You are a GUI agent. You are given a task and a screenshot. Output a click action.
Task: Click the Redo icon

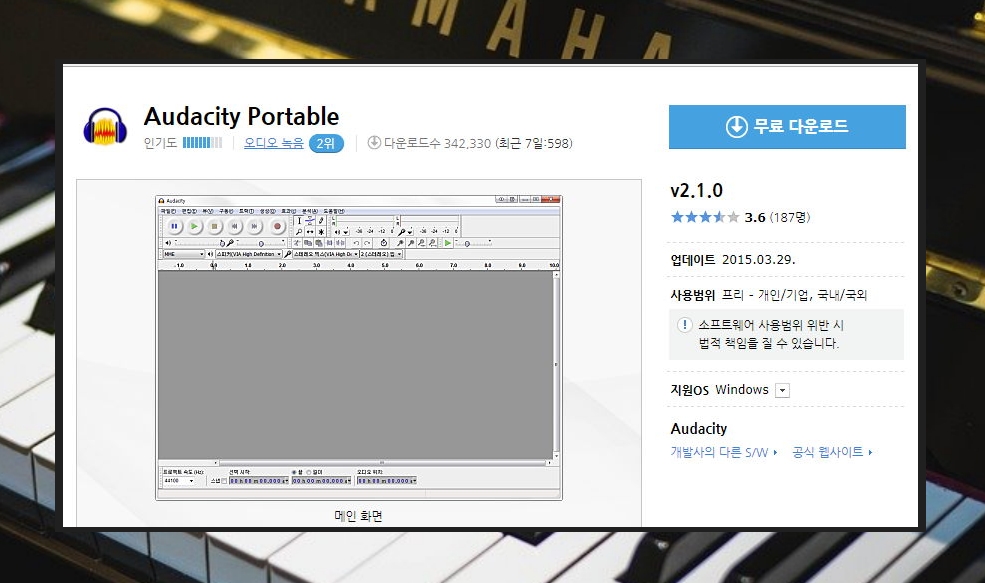pyautogui.click(x=367, y=243)
